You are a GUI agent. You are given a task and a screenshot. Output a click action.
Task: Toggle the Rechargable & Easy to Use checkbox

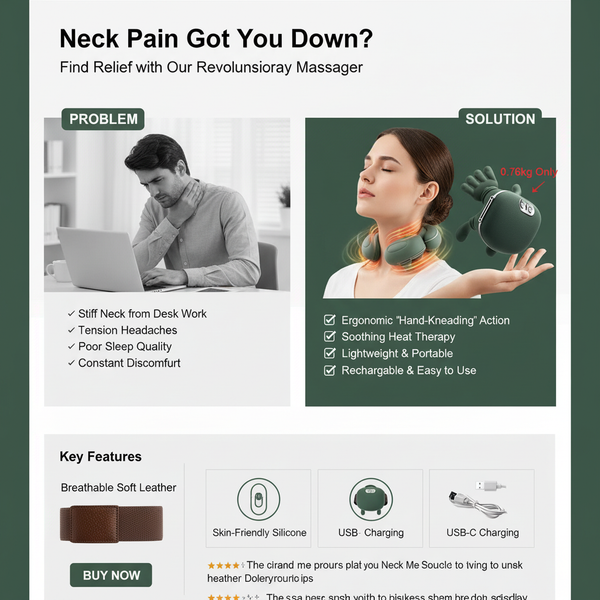(329, 370)
